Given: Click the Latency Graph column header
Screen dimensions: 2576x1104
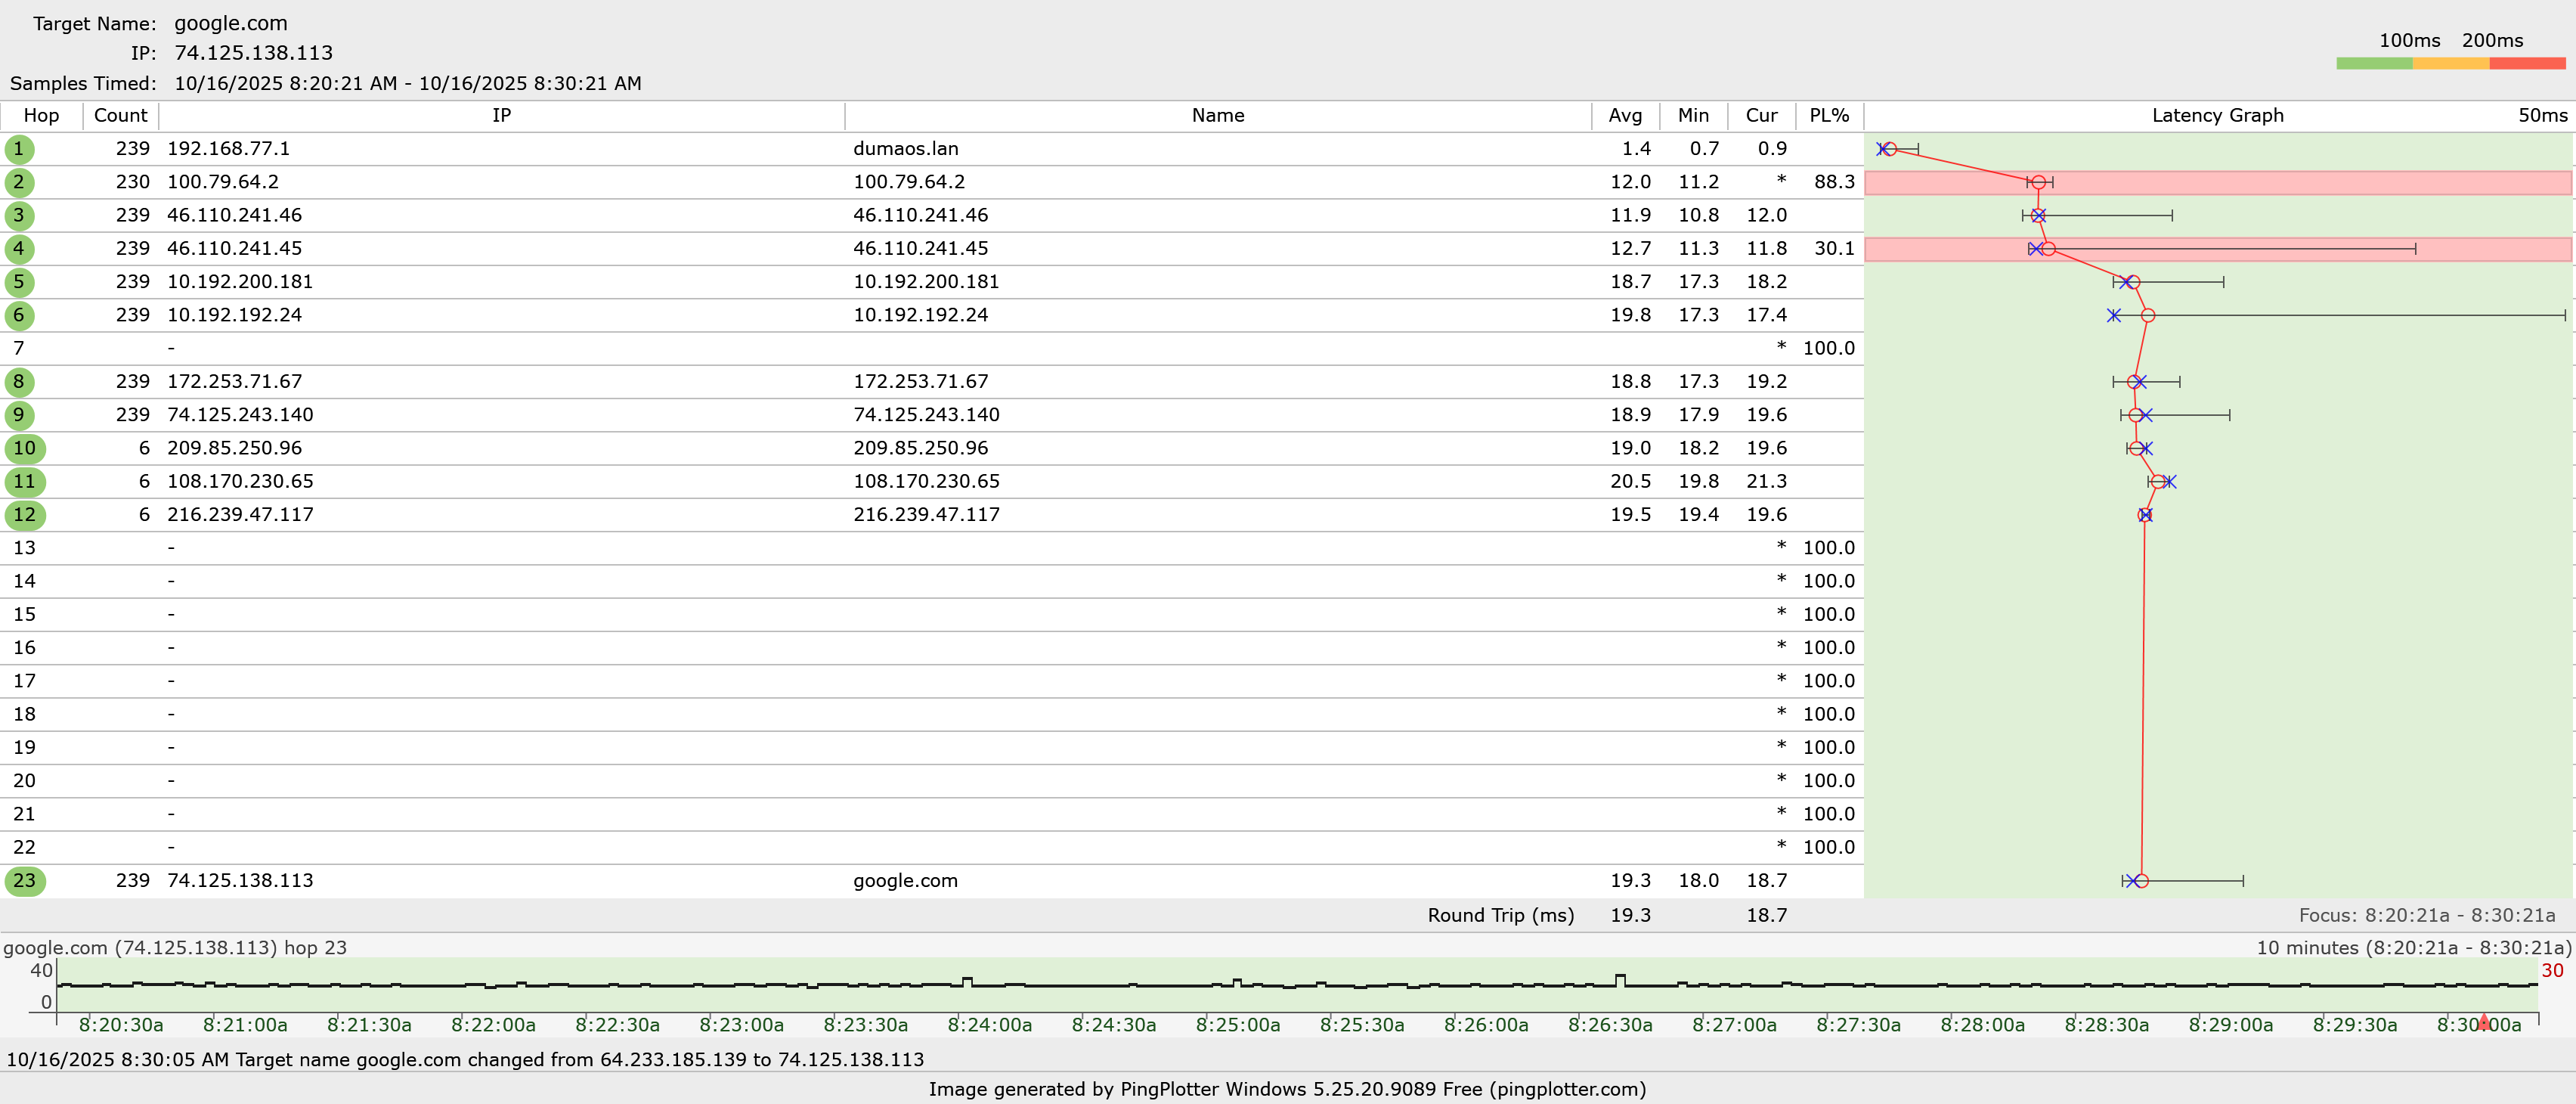Looking at the screenshot, I should 2217,115.
